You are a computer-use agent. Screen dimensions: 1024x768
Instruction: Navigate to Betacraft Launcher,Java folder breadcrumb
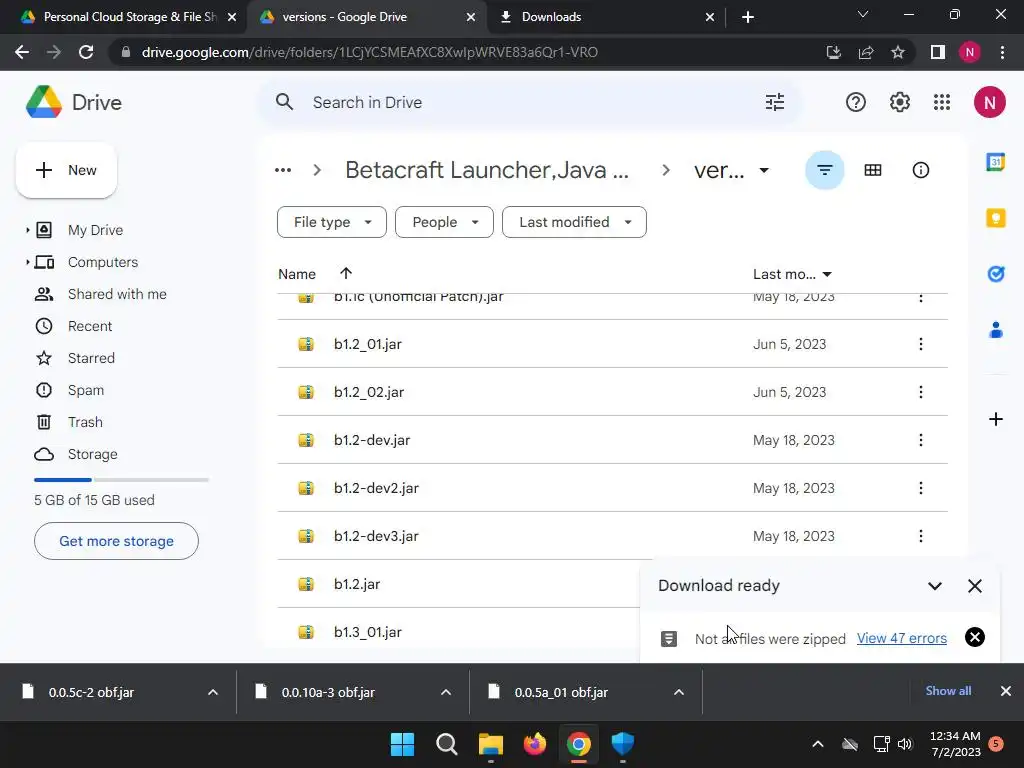pyautogui.click(x=487, y=170)
